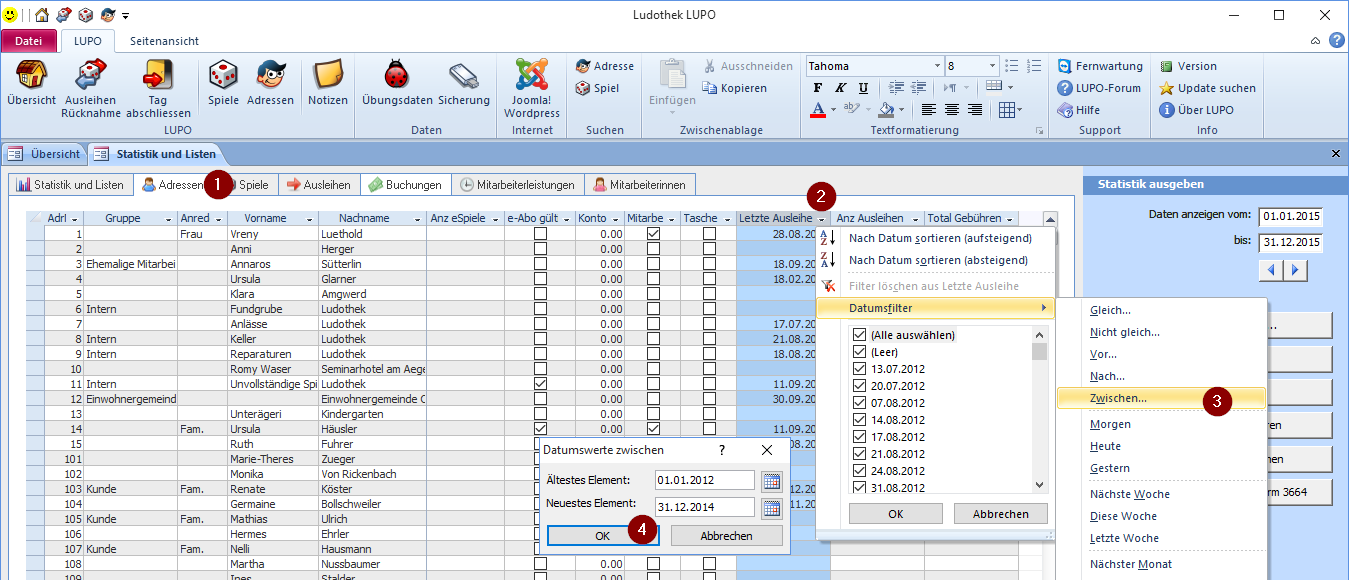This screenshot has height=580, width=1349.
Task: Open Joomla! Wordpress icon
Action: click(x=532, y=88)
